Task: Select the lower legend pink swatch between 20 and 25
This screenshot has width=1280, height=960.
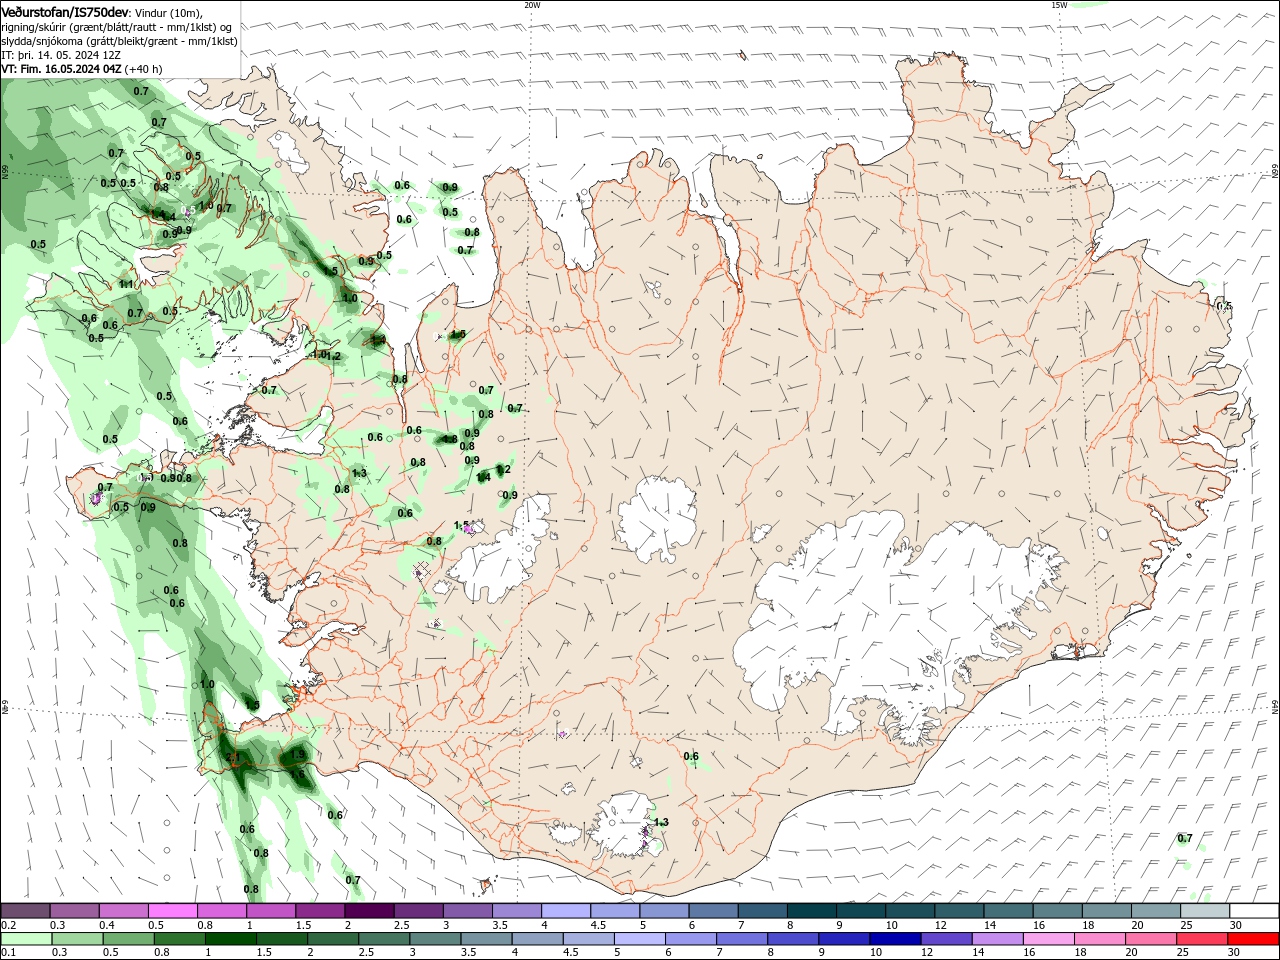Action: click(x=1150, y=939)
